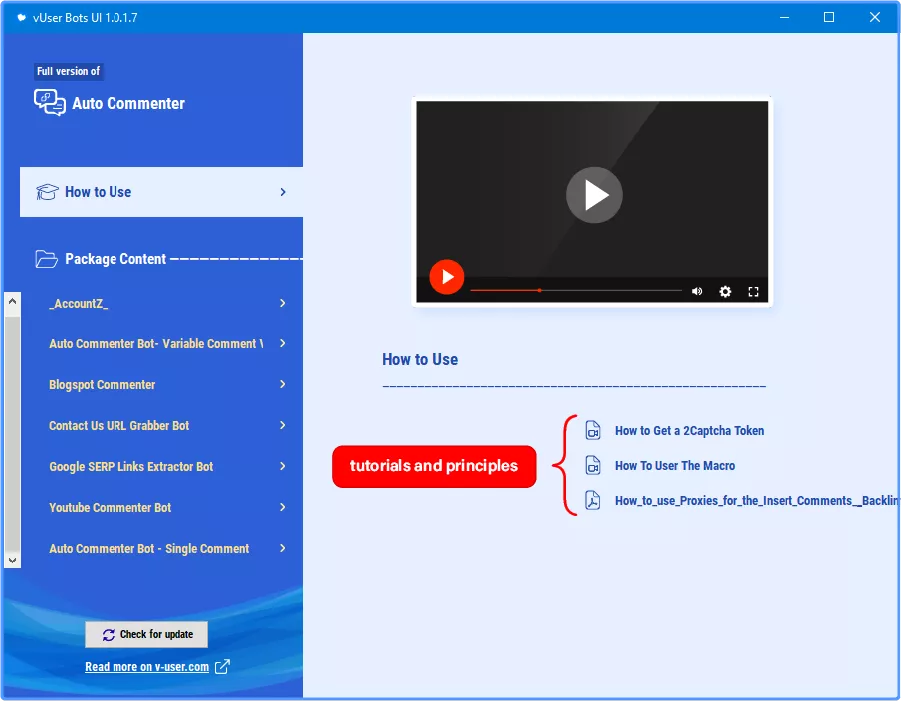
Task: Click video file icon for 2Captcha Token
Action: (592, 430)
